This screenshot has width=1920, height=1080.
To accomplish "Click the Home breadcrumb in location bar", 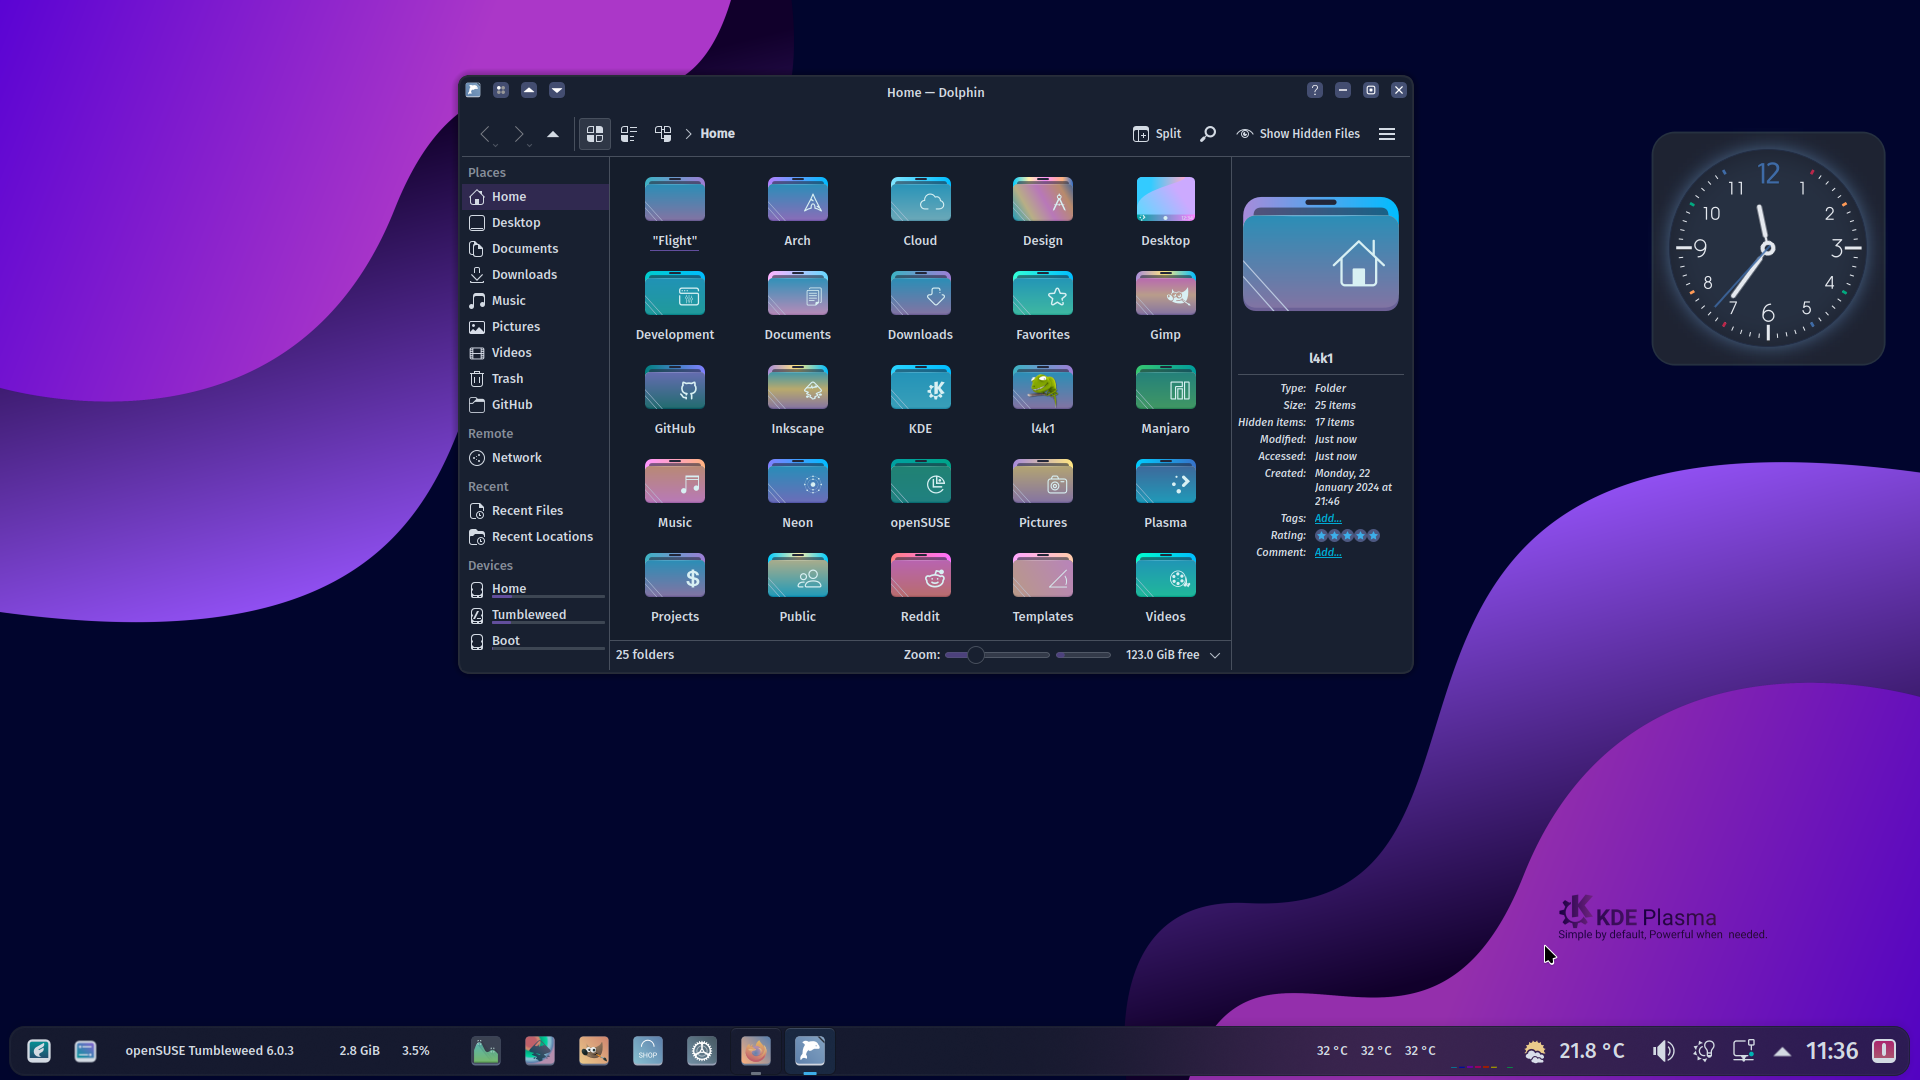I will pos(717,134).
